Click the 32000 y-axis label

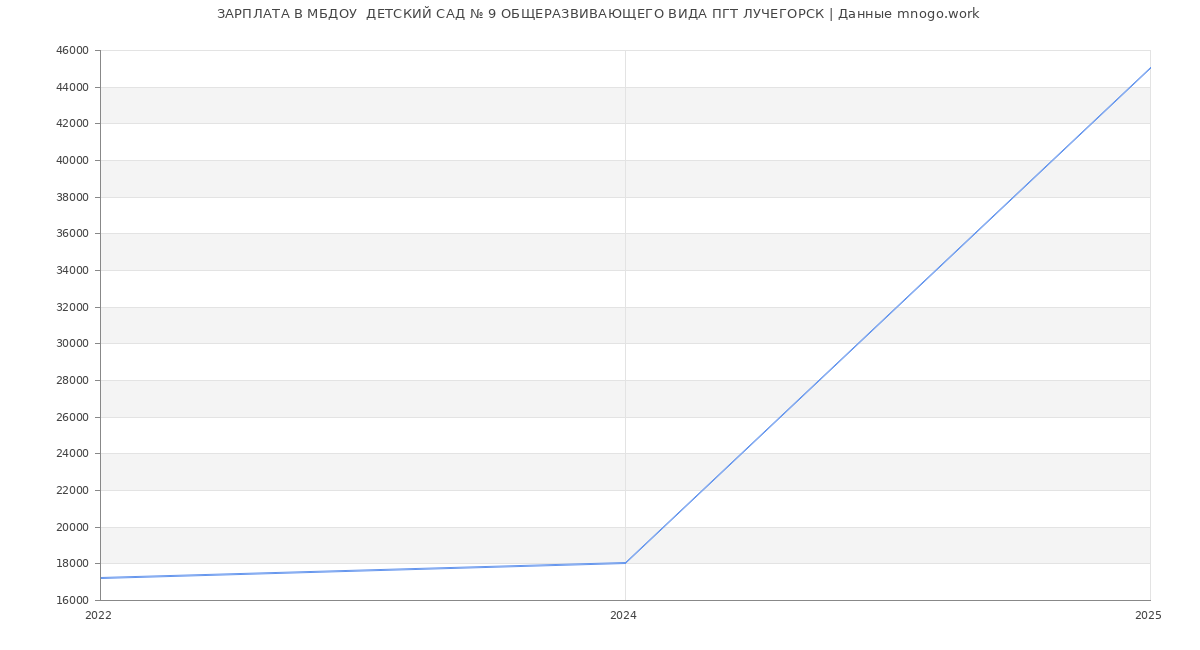coord(72,307)
